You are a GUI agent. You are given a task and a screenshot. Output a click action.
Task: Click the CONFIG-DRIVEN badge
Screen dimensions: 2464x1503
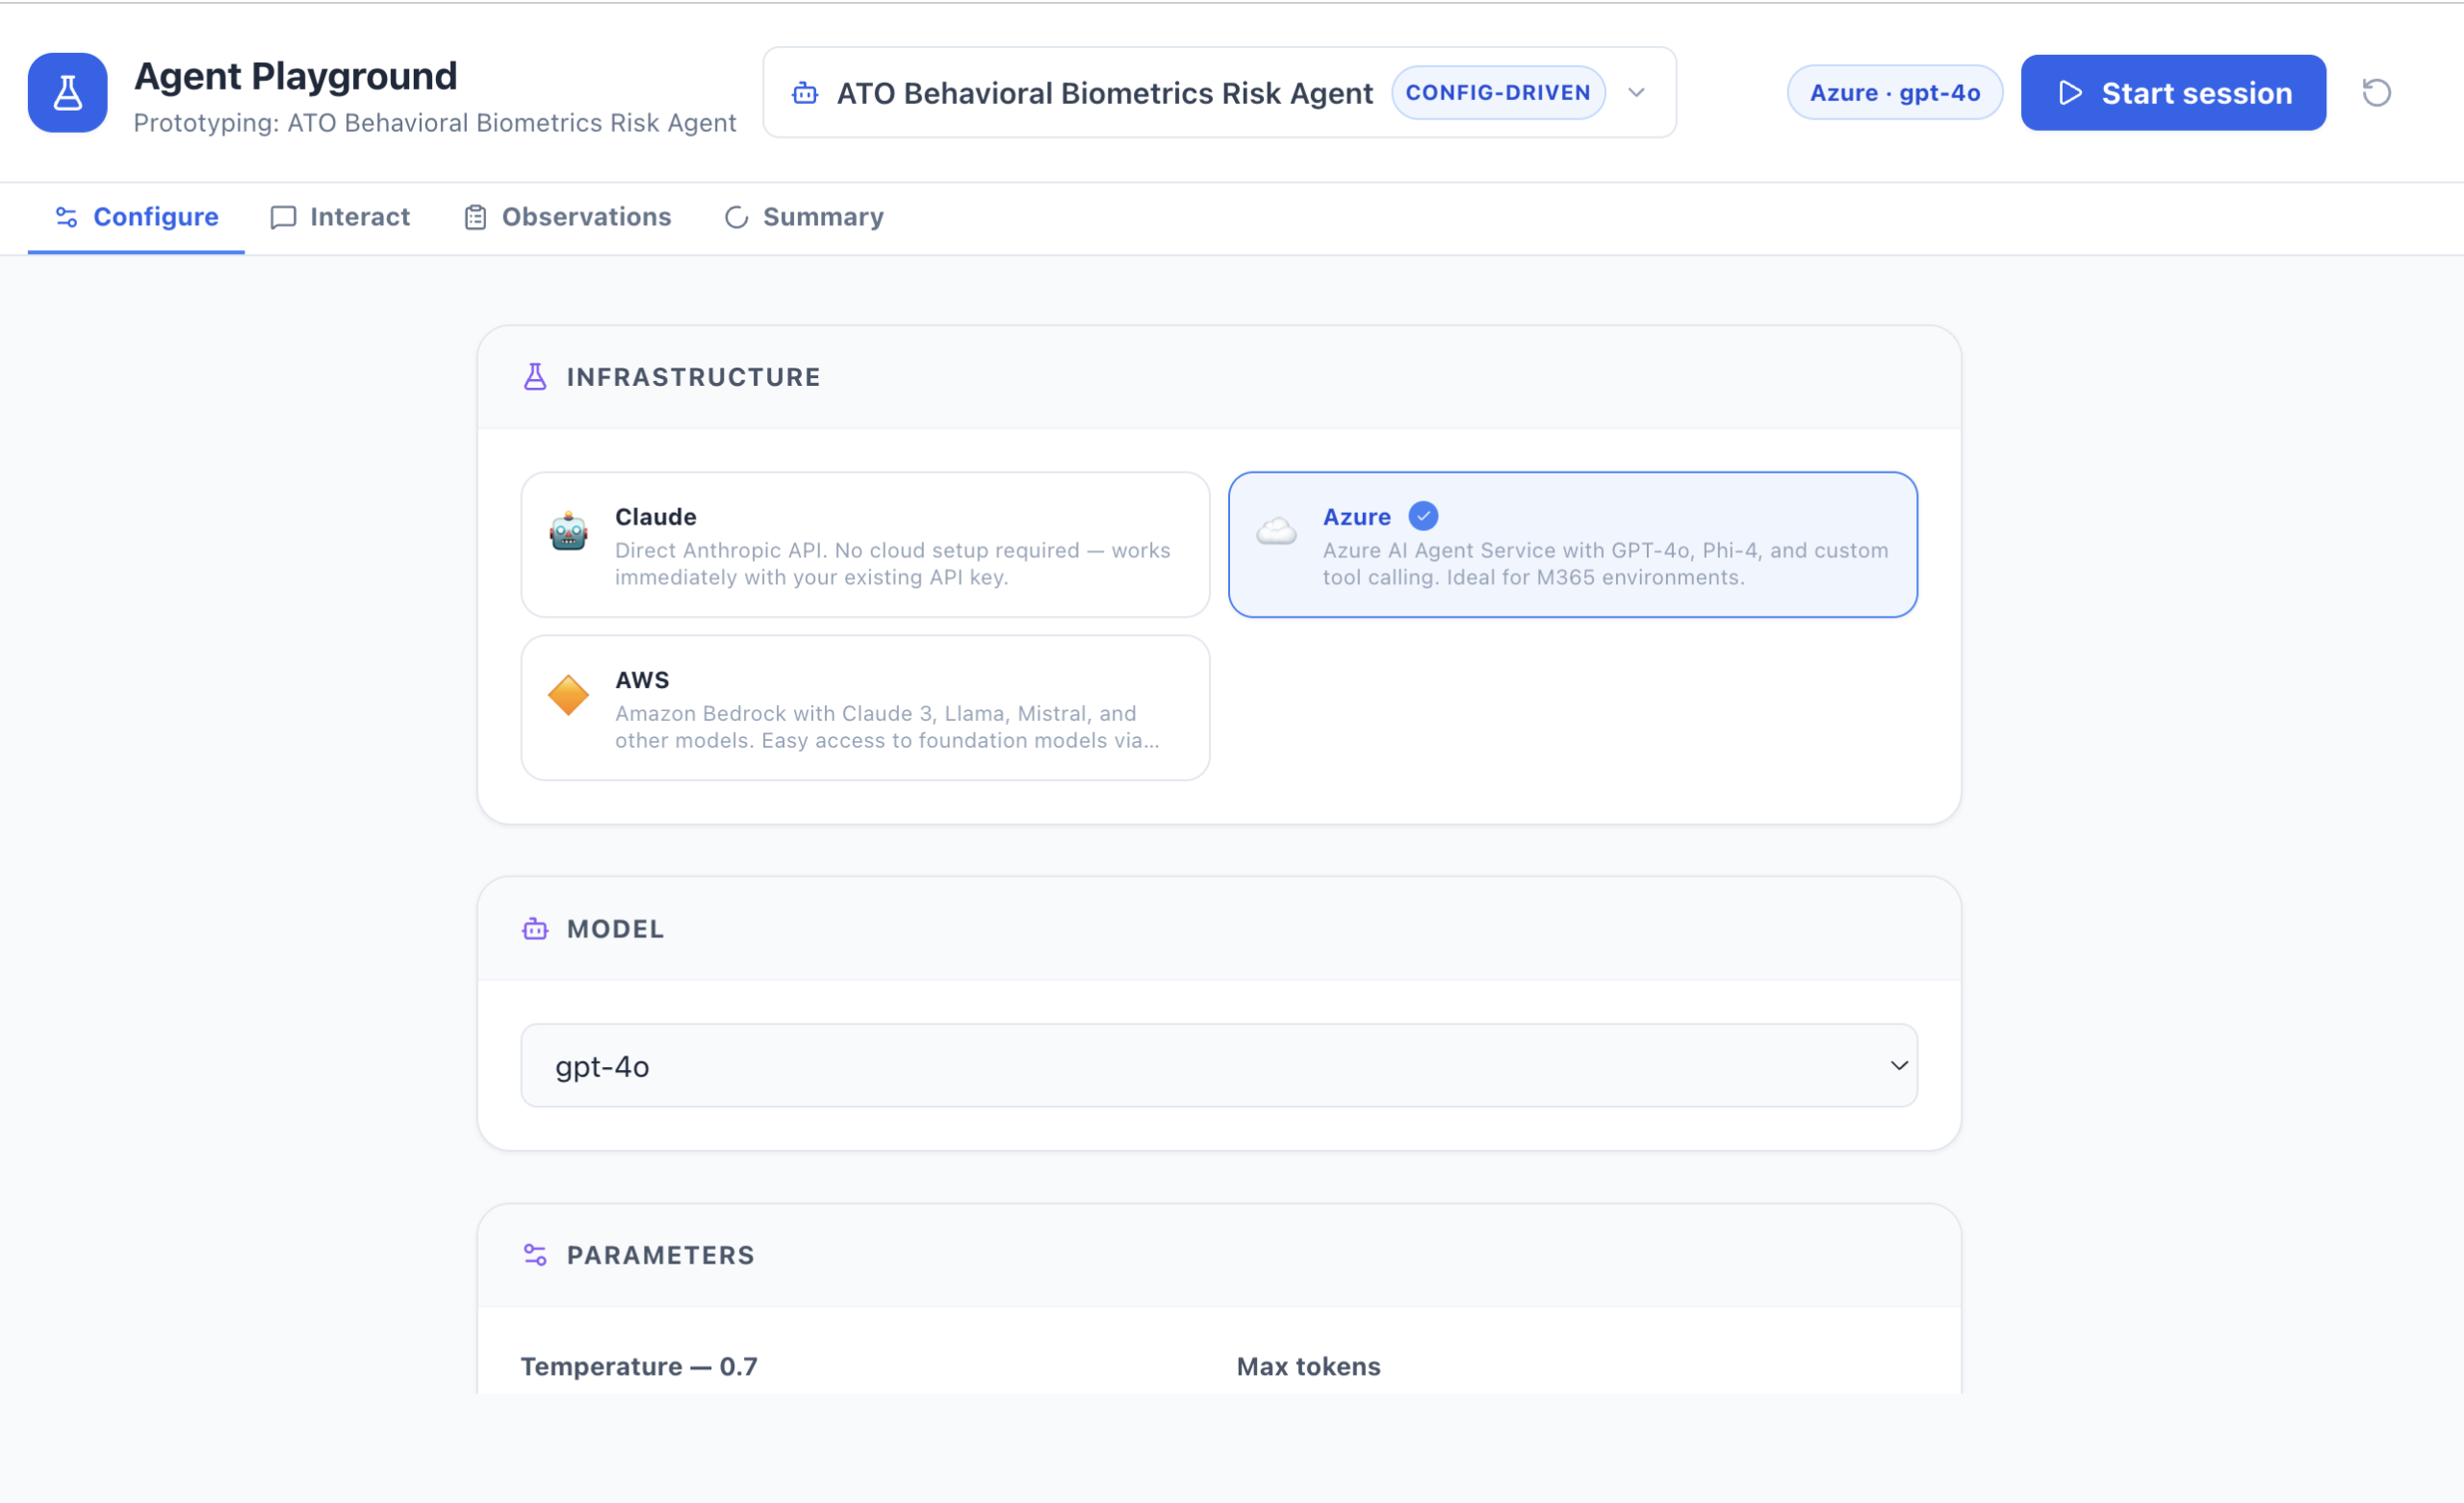1497,92
